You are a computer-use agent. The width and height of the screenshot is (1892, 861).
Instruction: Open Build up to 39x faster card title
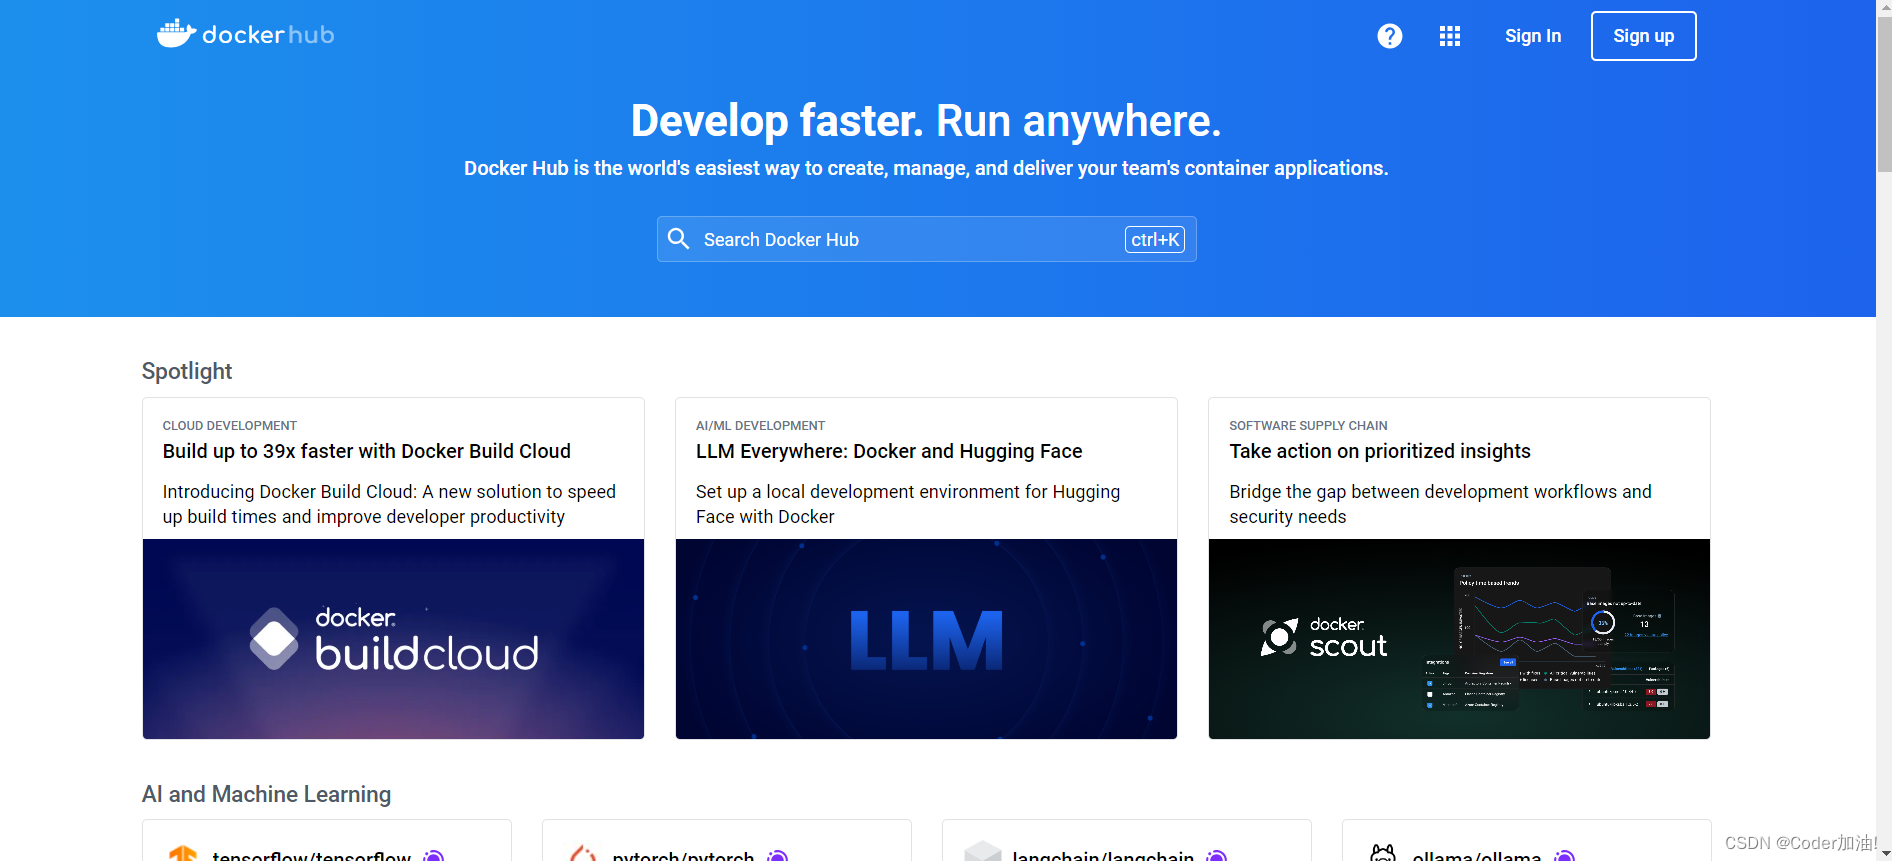click(366, 451)
